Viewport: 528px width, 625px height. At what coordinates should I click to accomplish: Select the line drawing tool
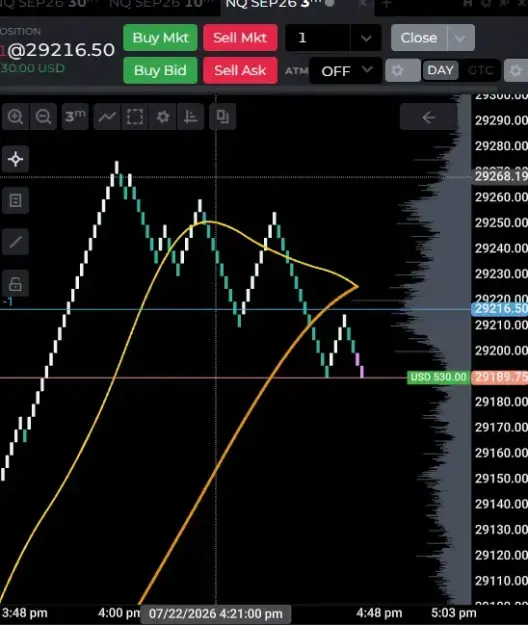tap(16, 242)
